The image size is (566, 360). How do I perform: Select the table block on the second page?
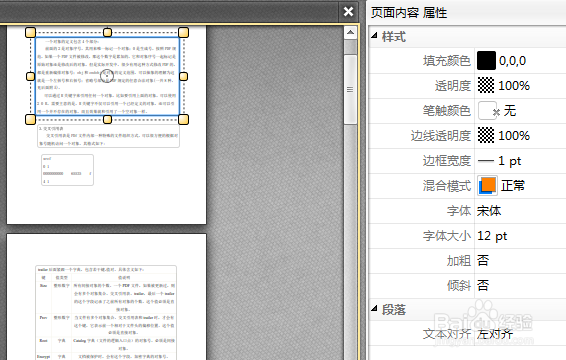click(106, 313)
